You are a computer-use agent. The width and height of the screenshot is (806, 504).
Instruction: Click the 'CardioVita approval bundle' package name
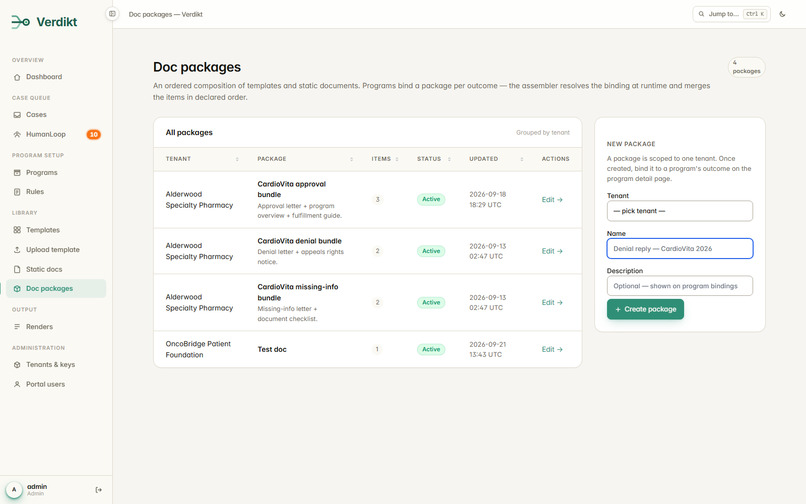tap(291, 189)
